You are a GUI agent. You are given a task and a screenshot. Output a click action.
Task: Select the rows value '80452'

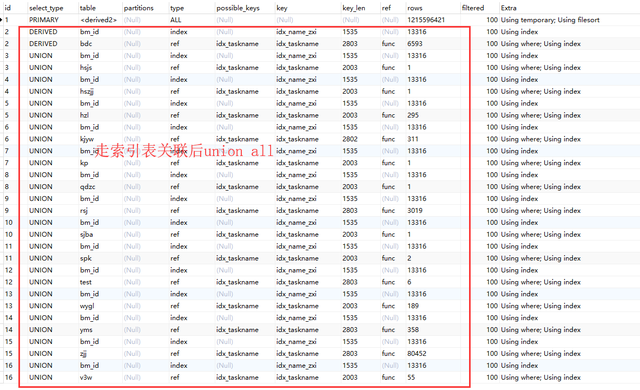coord(417,354)
